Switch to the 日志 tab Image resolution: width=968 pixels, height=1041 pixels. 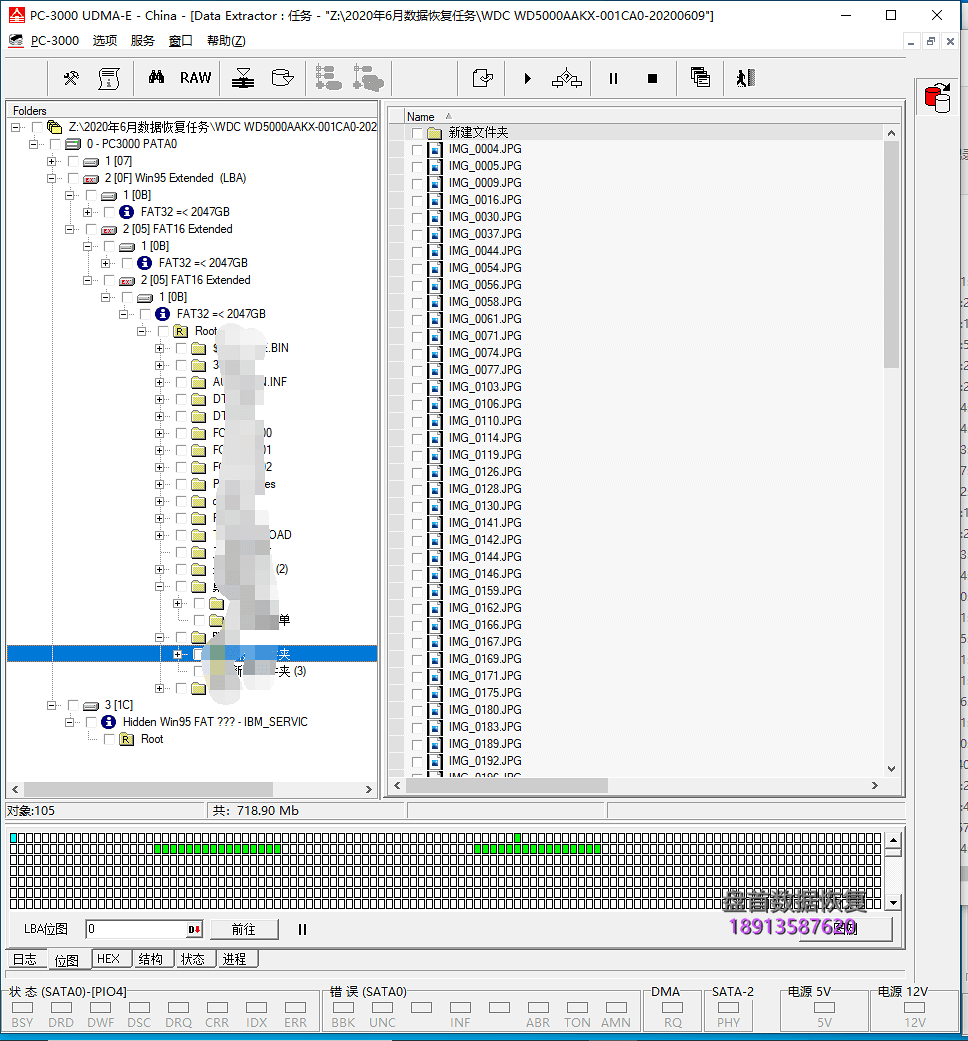[x=25, y=959]
